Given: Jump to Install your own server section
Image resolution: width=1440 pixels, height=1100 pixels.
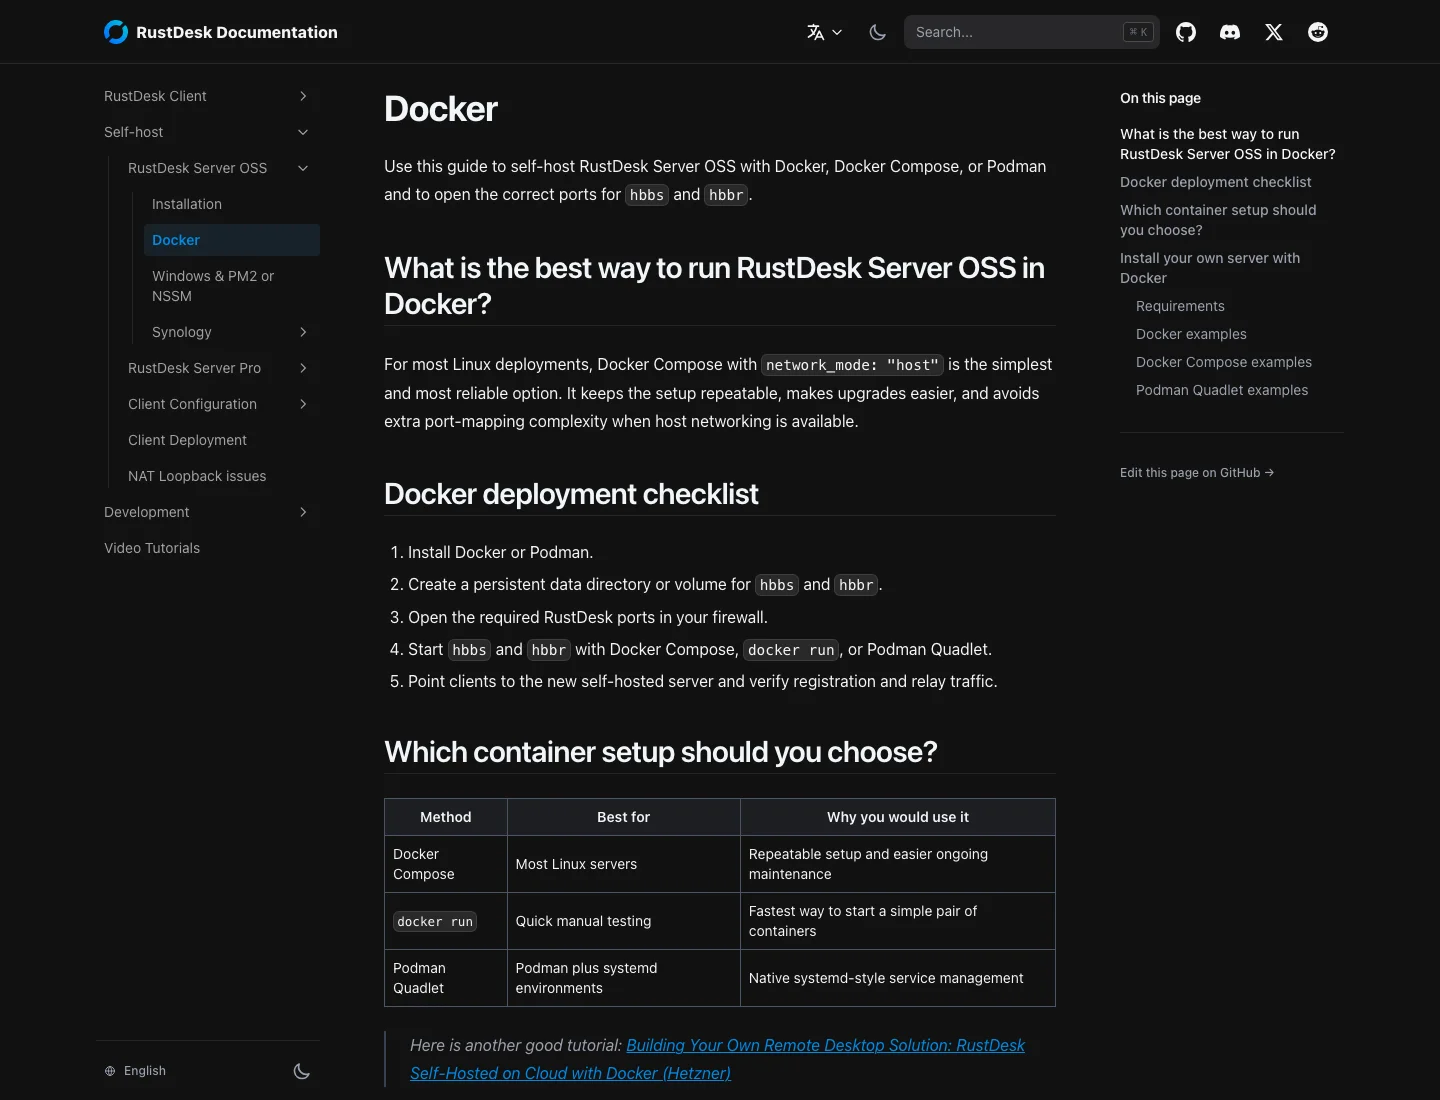Looking at the screenshot, I should pos(1210,268).
